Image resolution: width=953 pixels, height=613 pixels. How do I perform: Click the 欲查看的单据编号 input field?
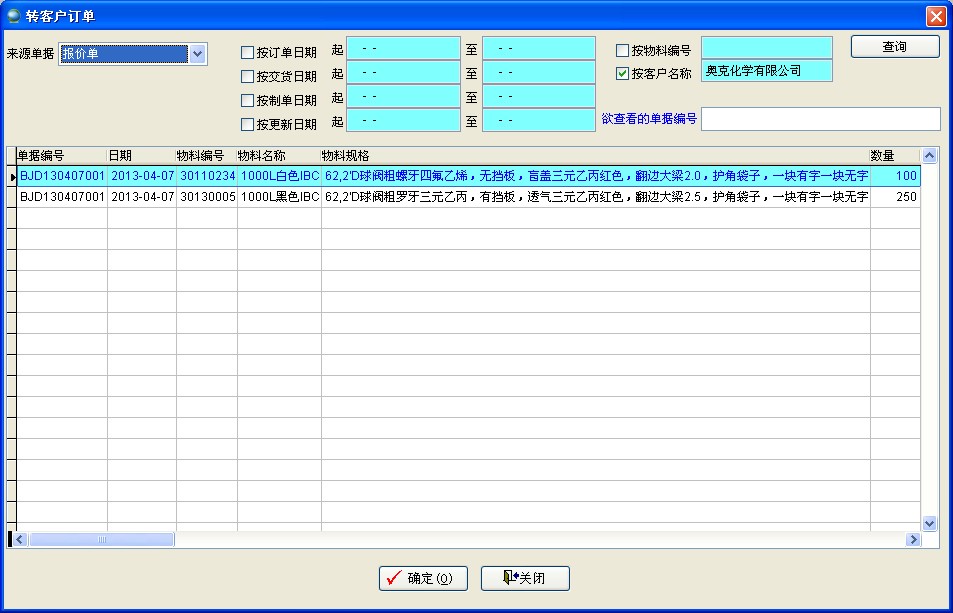(820, 119)
